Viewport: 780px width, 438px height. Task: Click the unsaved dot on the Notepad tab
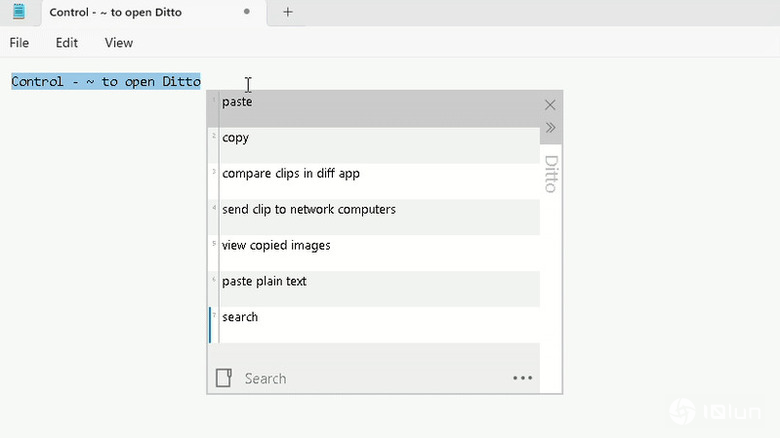pos(247,12)
